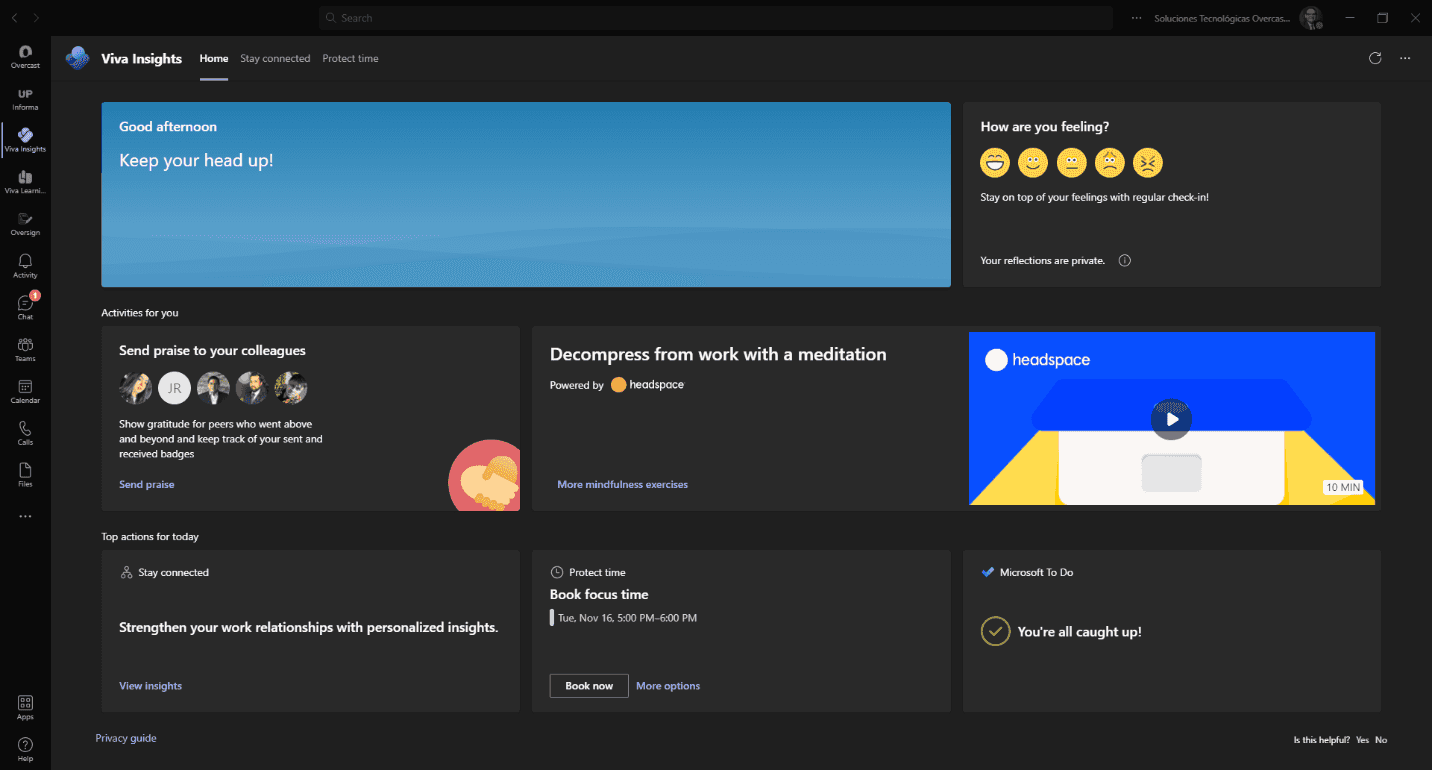Open the Oversign app in sidebar
The width and height of the screenshot is (1432, 770).
point(25,224)
